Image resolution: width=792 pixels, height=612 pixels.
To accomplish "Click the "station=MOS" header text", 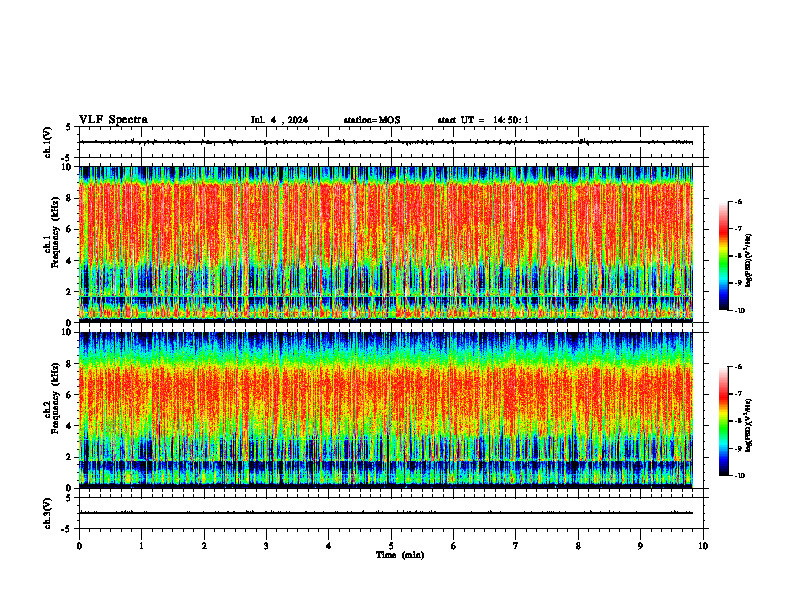I will coord(372,120).
